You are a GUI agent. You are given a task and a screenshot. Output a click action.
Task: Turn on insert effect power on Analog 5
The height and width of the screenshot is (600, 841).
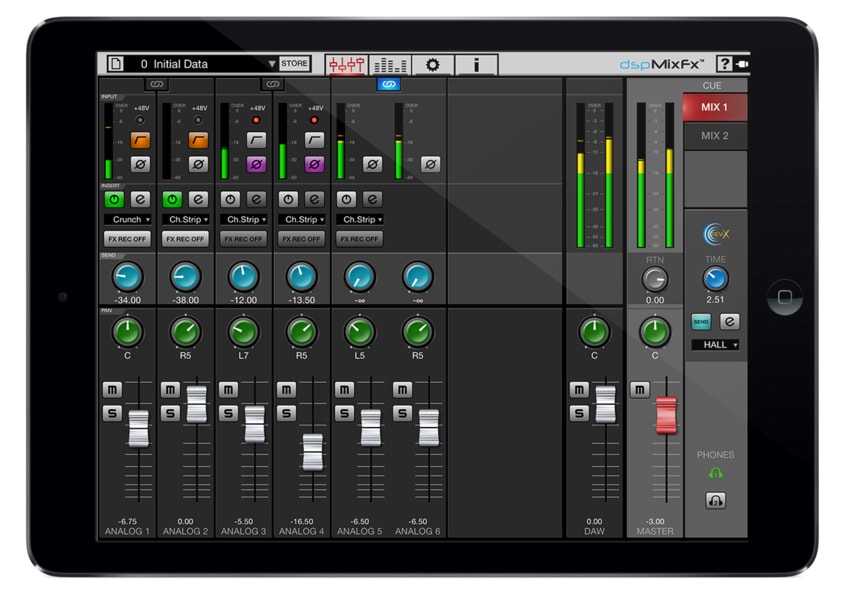coord(346,199)
